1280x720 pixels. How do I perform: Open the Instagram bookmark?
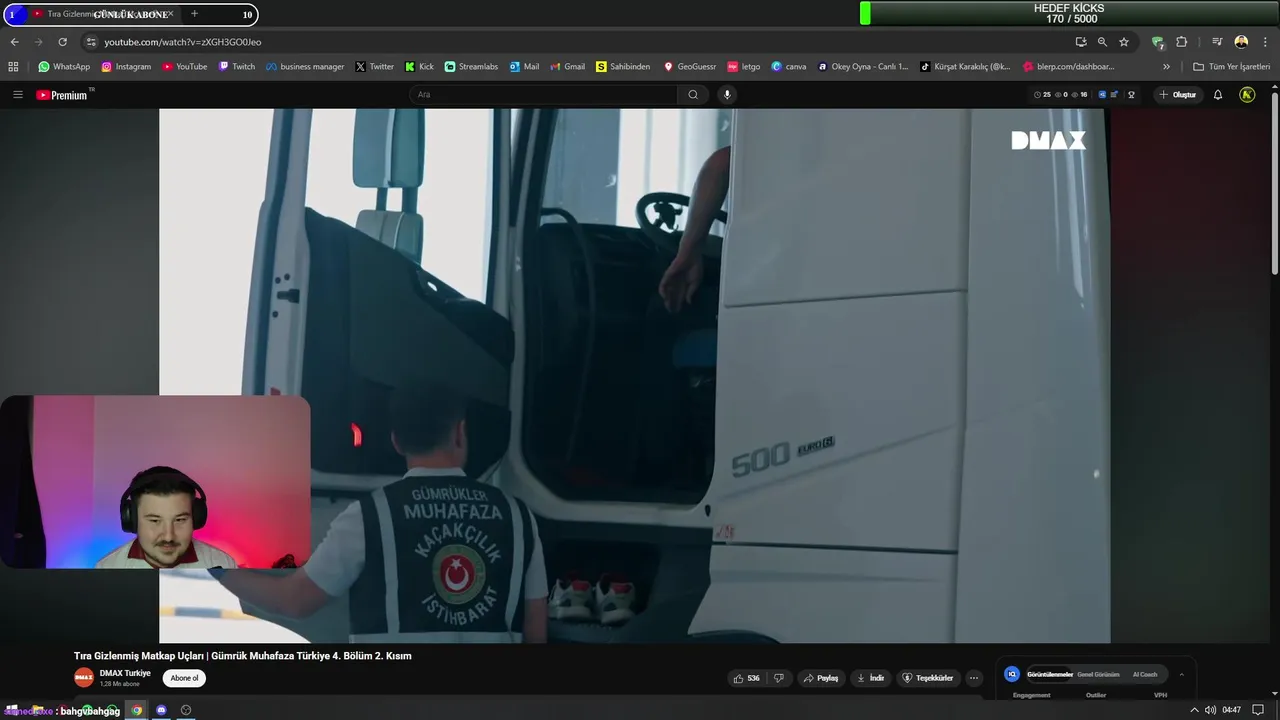point(126,67)
